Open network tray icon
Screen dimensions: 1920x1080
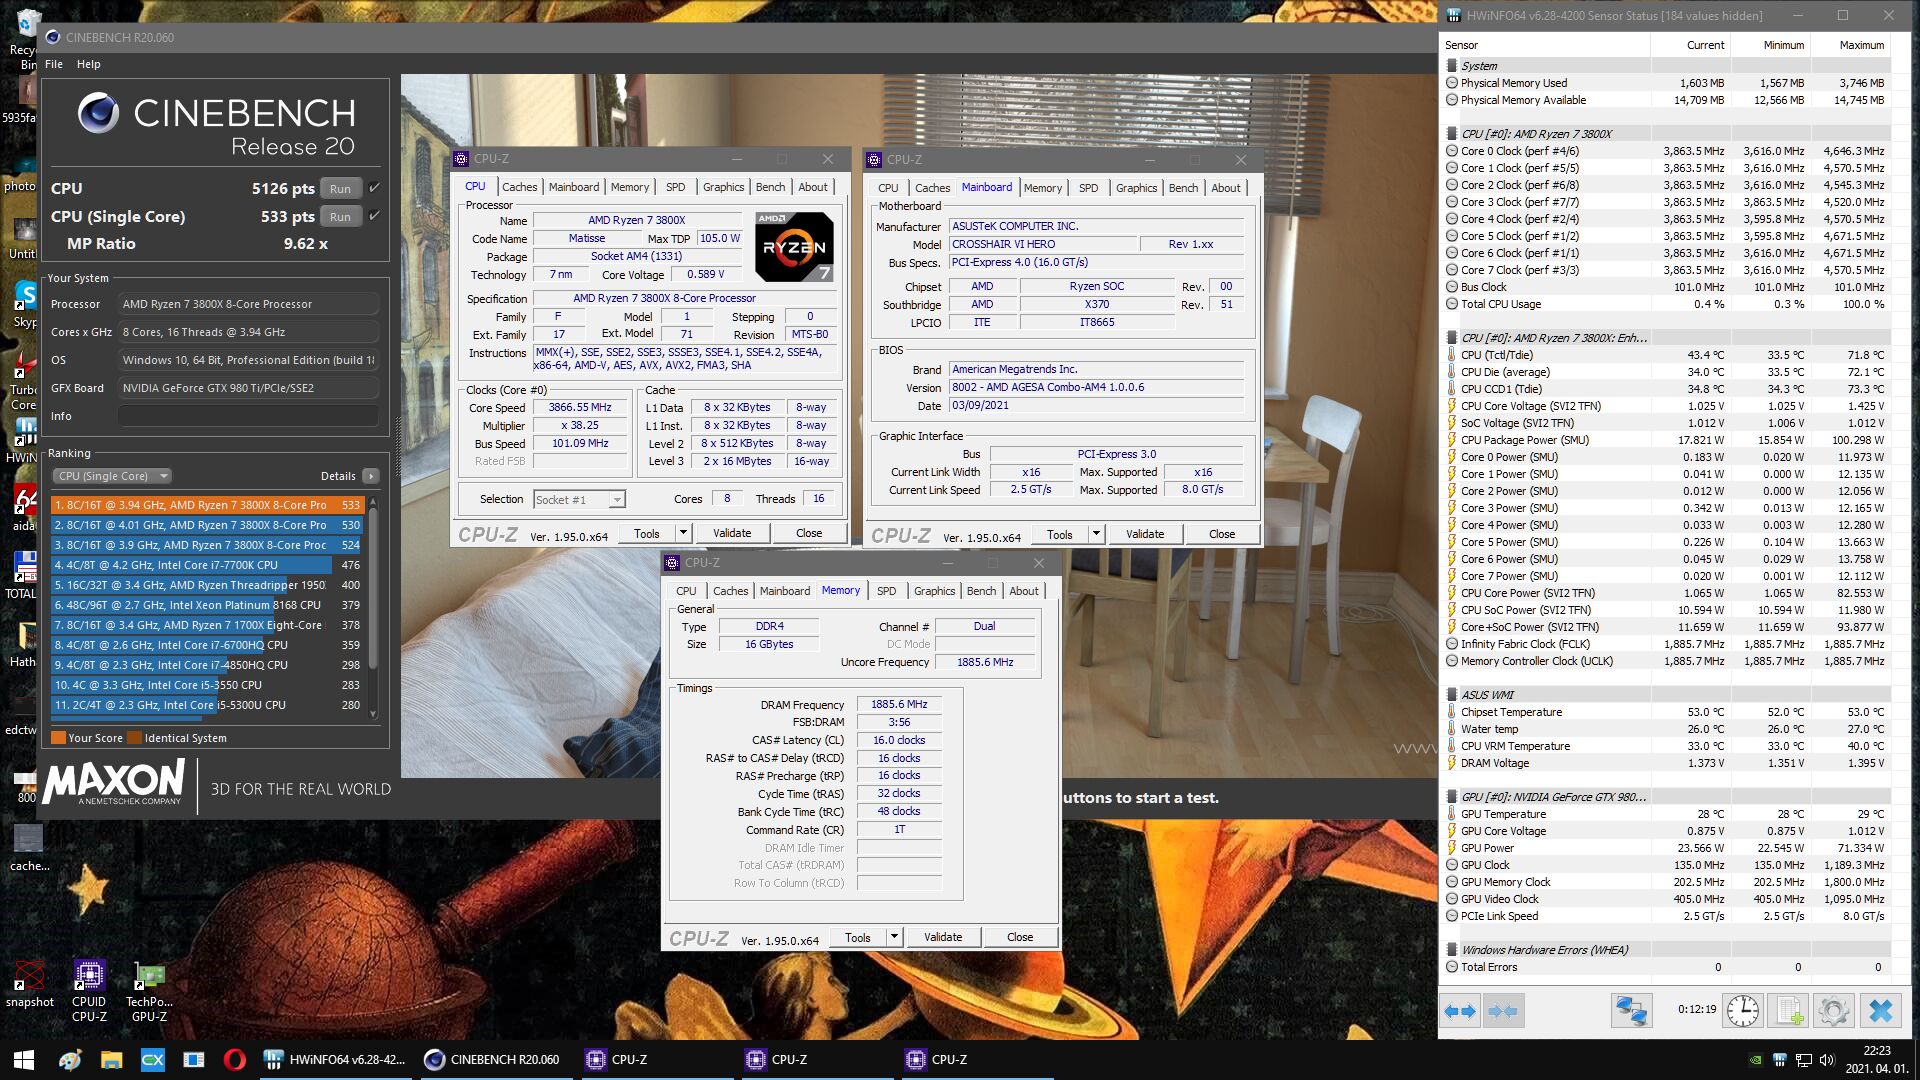point(1804,1060)
